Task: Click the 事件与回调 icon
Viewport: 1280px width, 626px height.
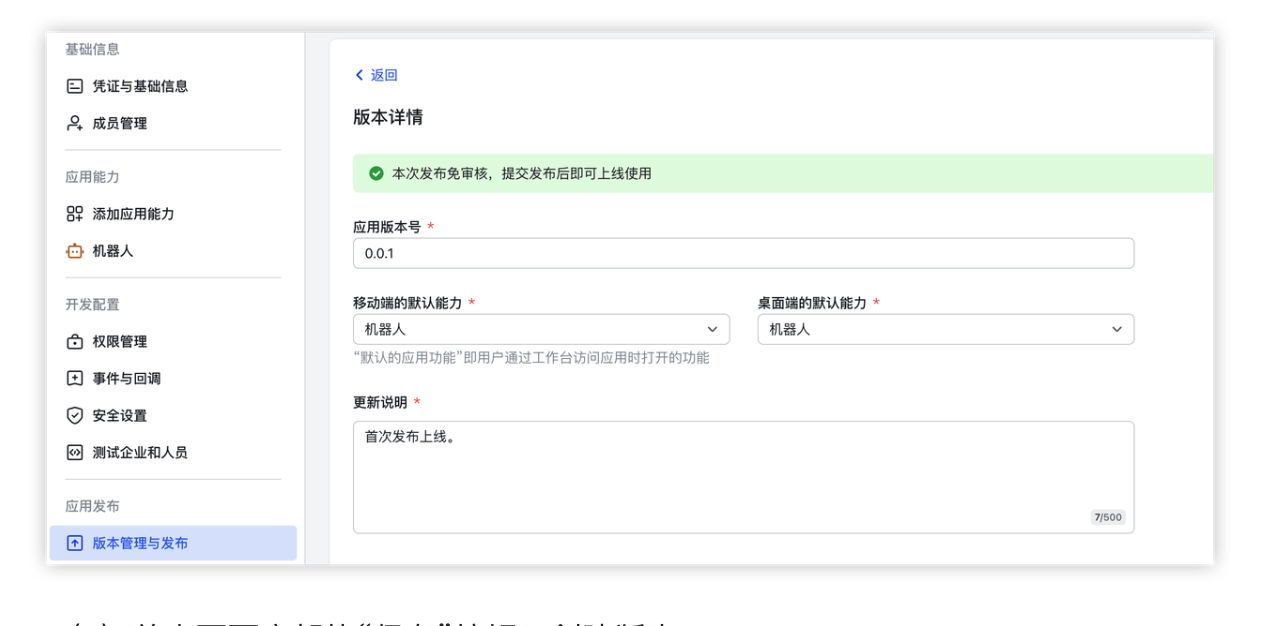Action: coord(74,379)
